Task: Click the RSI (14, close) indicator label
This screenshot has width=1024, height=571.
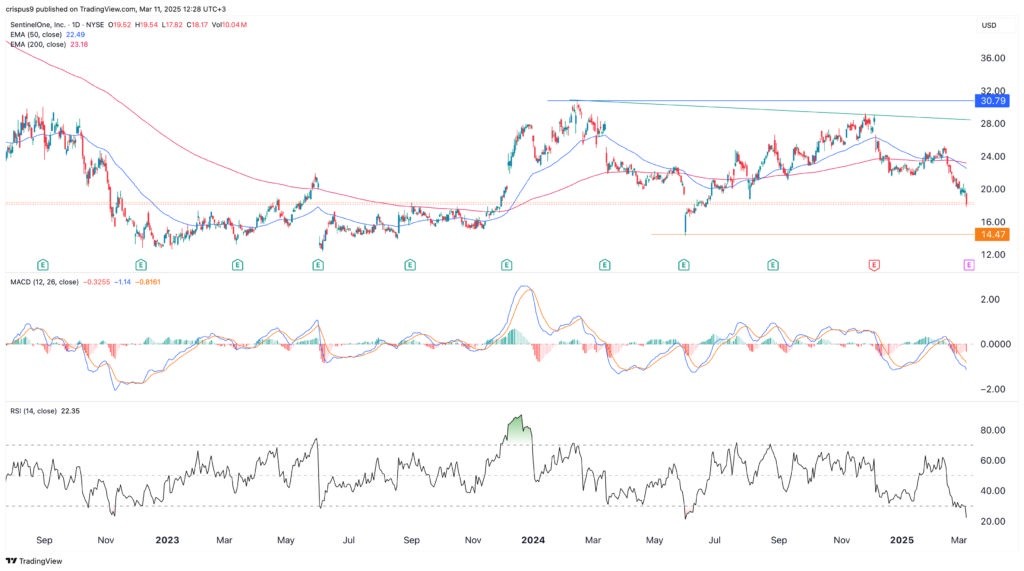Action: tap(35, 409)
